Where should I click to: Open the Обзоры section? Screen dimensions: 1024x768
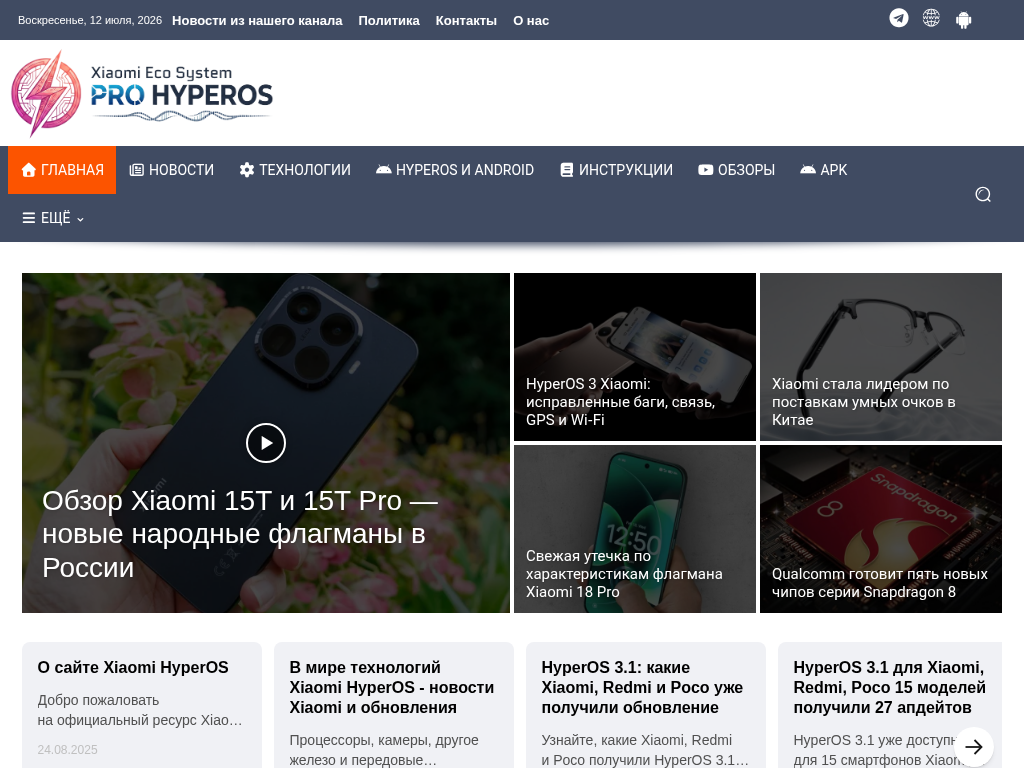[736, 170]
